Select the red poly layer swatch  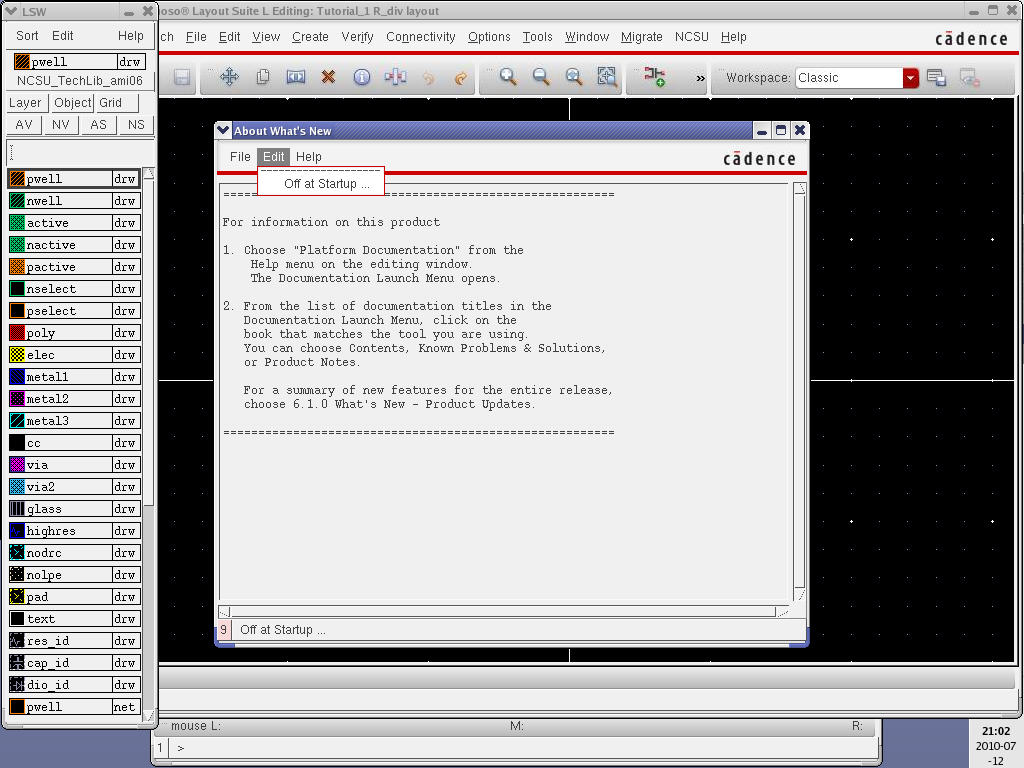pos(17,333)
